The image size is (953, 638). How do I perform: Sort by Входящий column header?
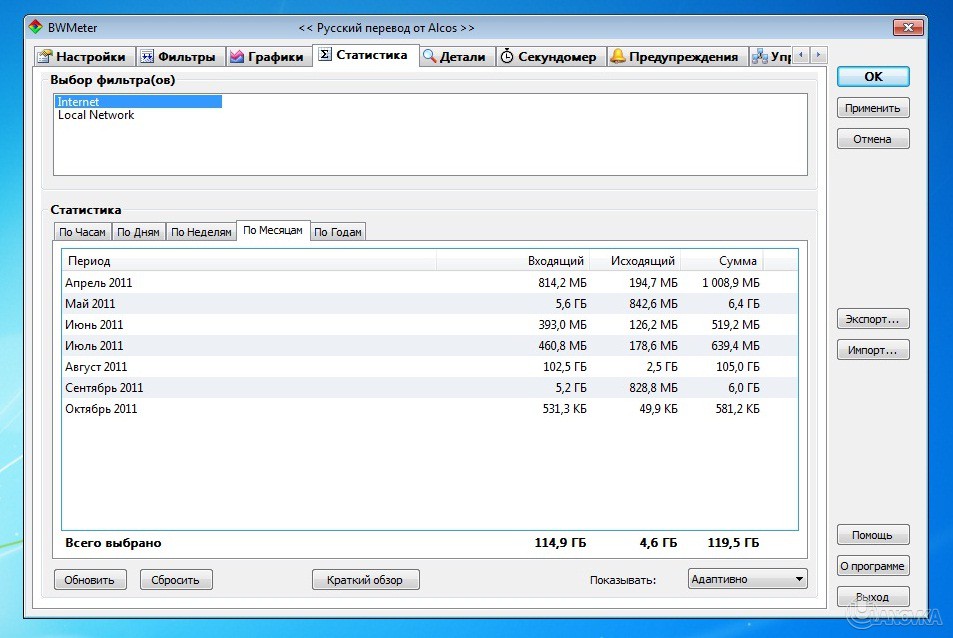(x=557, y=261)
